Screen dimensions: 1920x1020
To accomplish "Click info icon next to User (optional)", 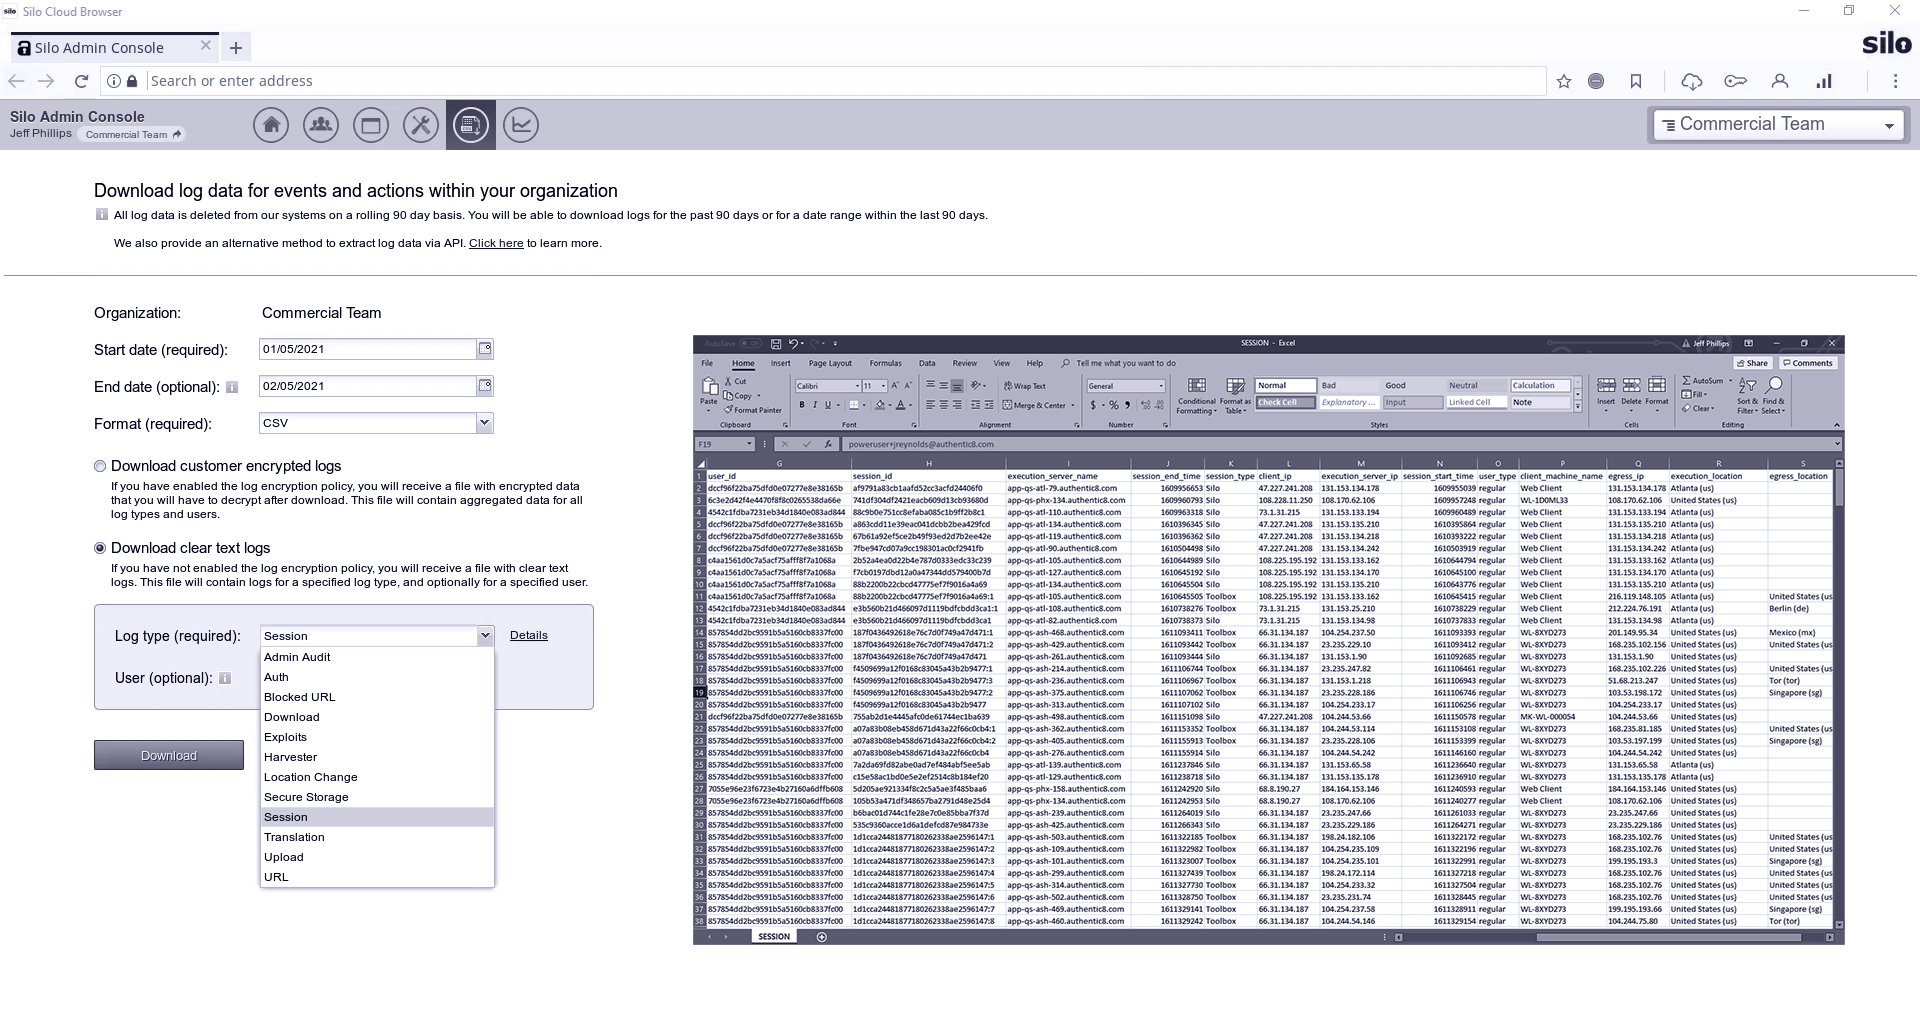I will click(x=225, y=678).
